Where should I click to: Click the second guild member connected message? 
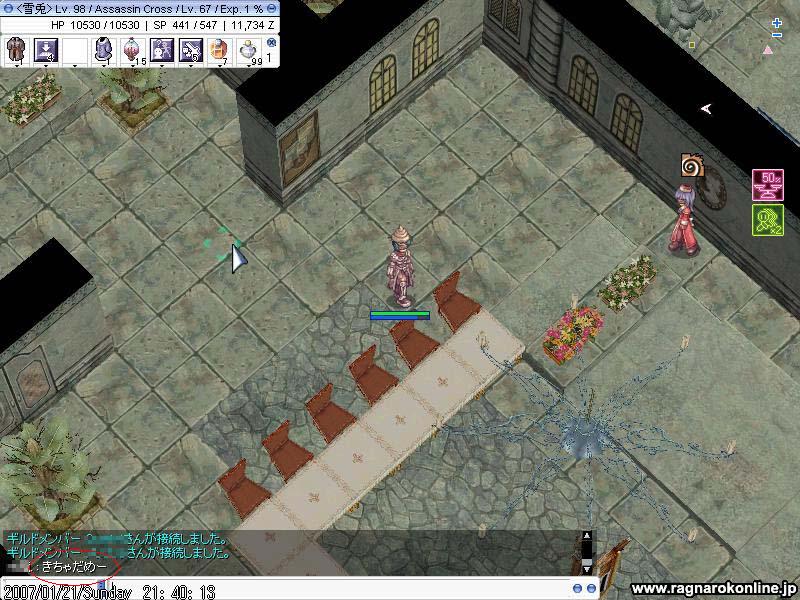point(118,553)
